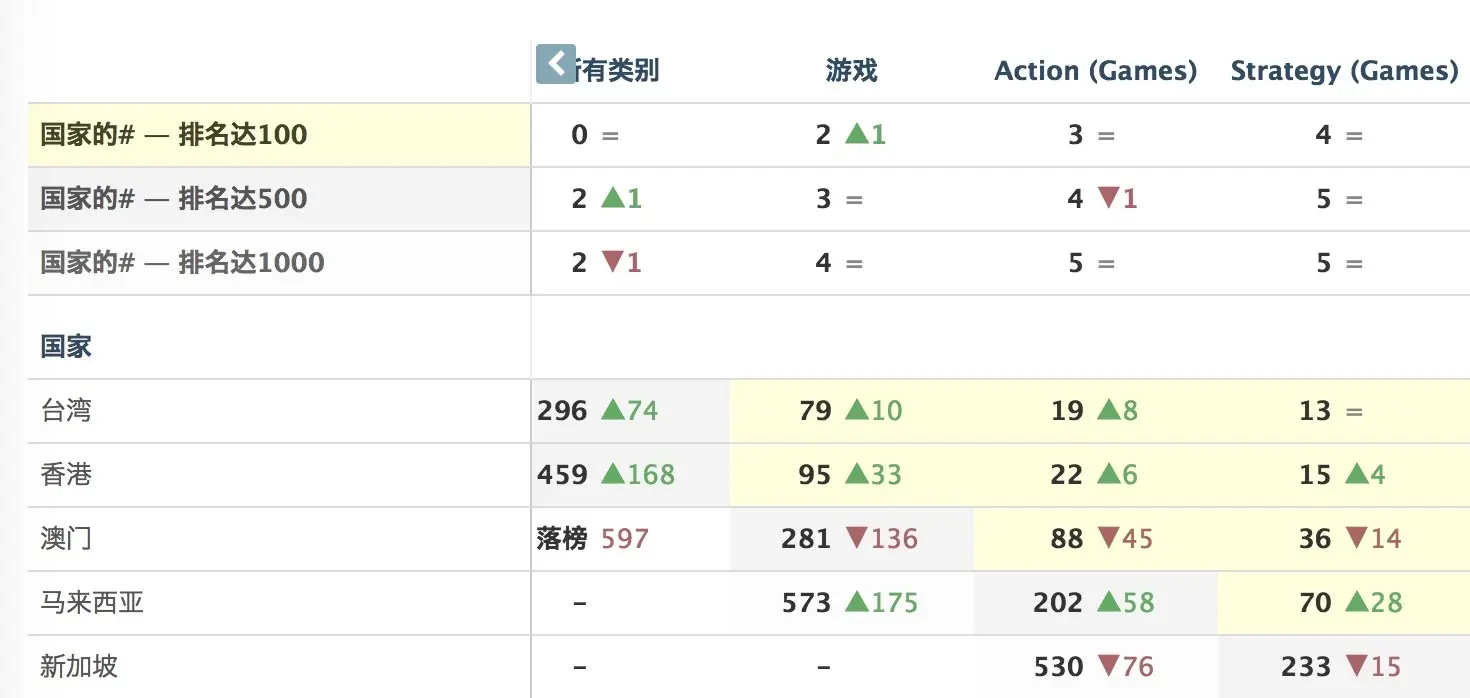
Task: Select the Strategy (Games) column header
Action: pos(1343,71)
